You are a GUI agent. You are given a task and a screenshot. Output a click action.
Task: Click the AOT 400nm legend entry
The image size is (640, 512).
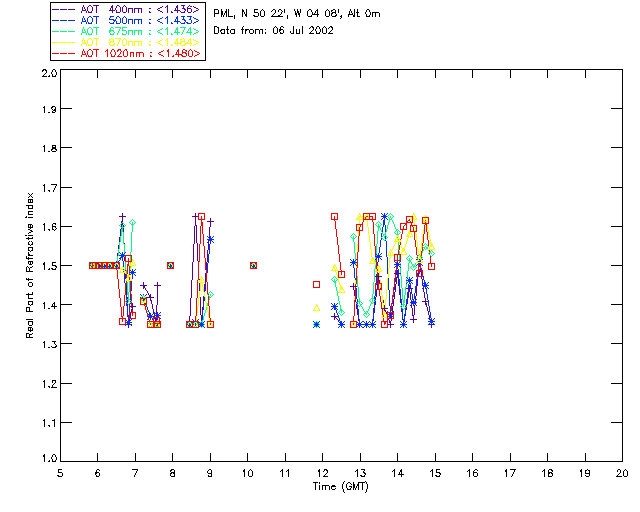tap(126, 9)
